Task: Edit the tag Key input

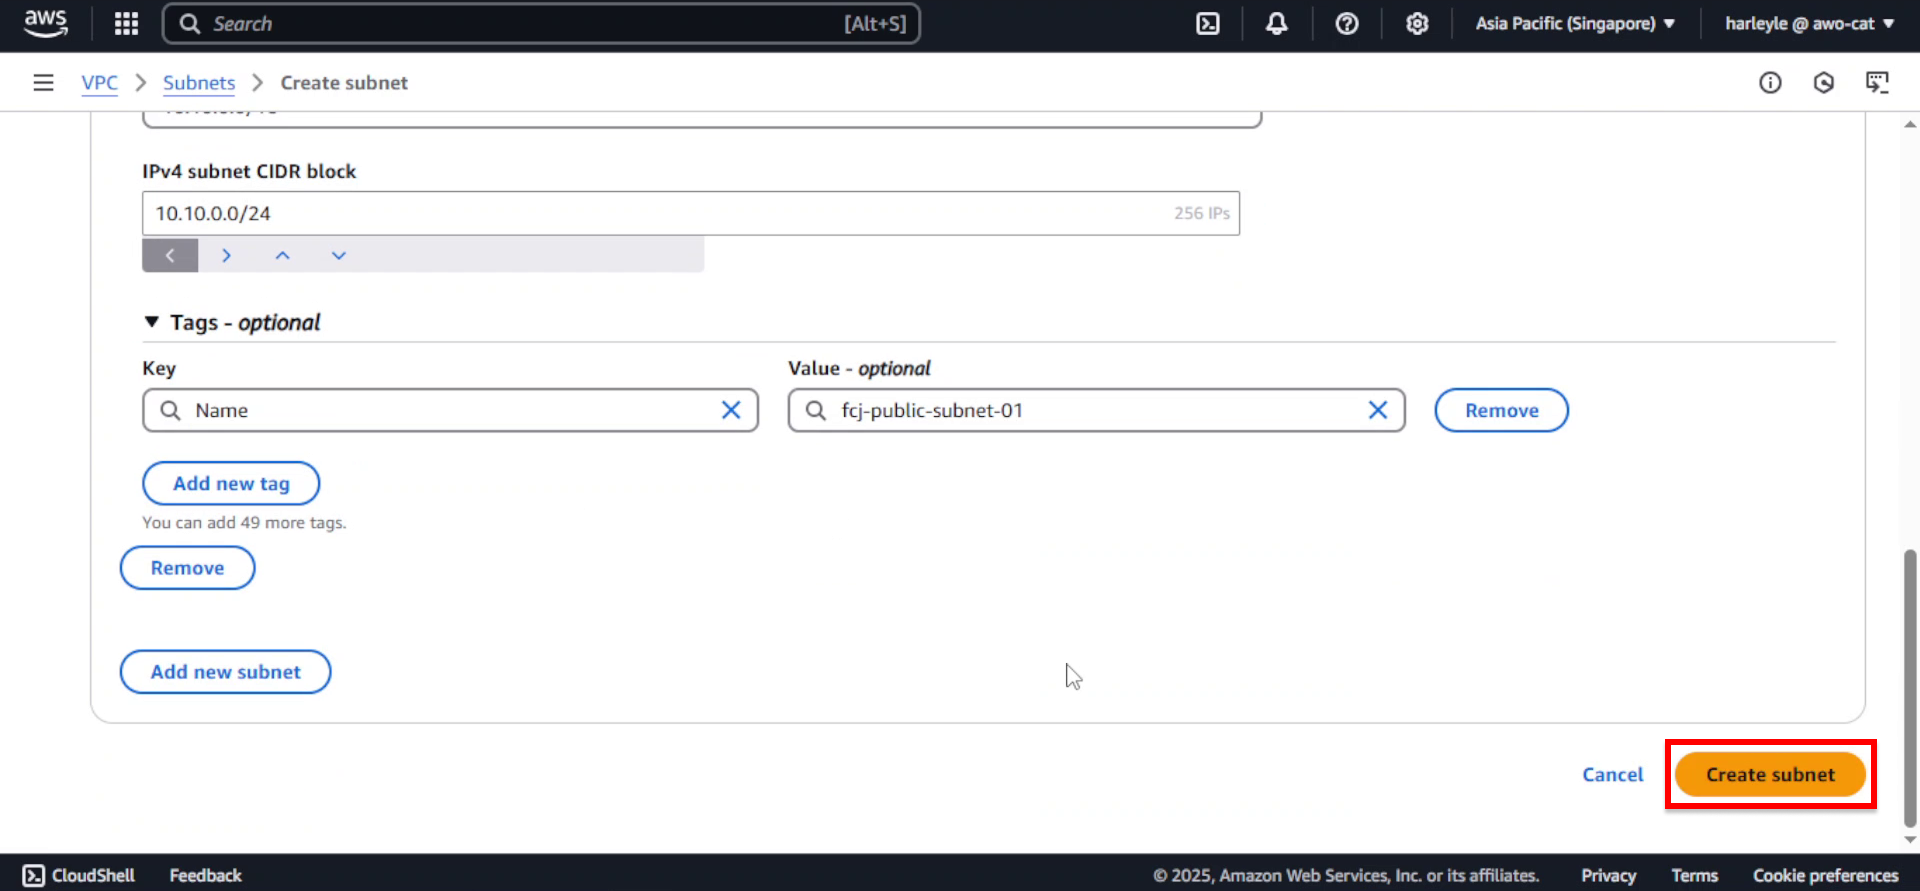Action: [451, 410]
